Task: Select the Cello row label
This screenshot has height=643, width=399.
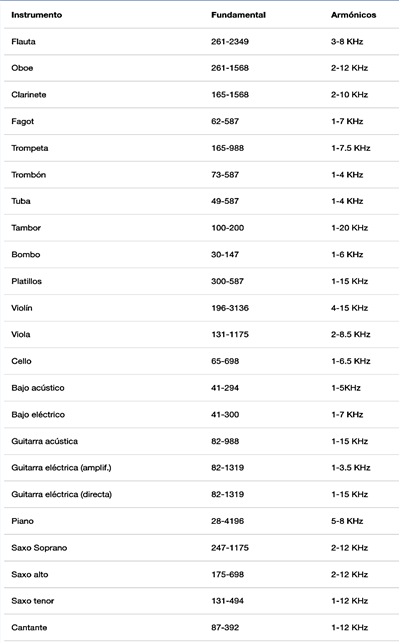Action: pos(21,361)
